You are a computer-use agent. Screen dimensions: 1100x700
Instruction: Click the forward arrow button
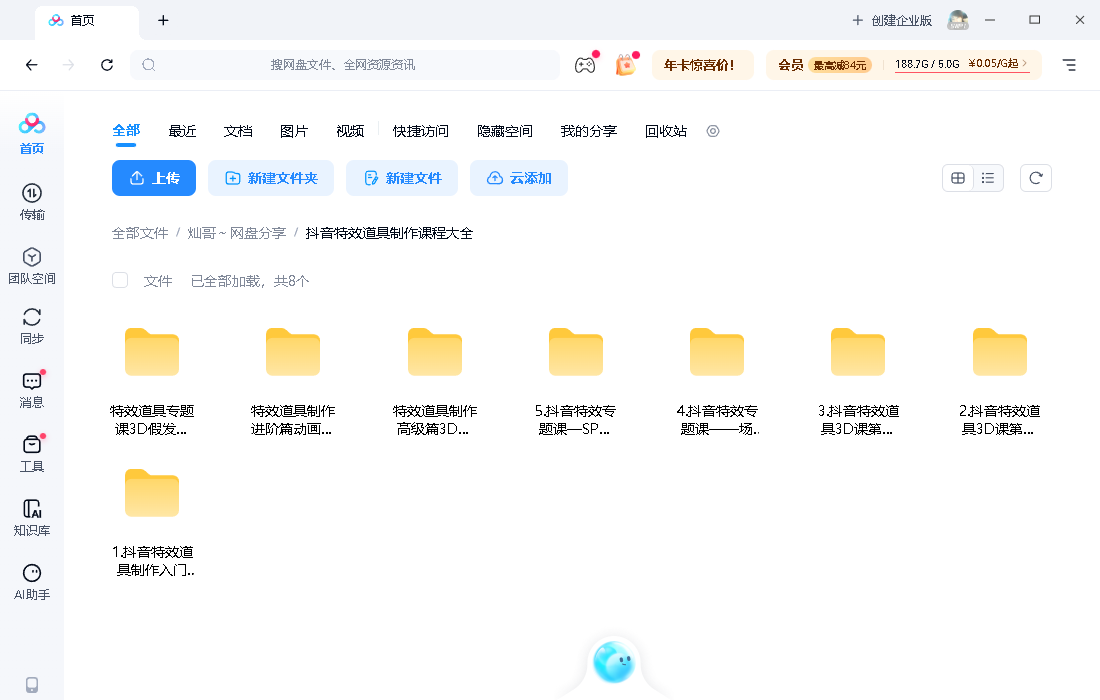(69, 65)
